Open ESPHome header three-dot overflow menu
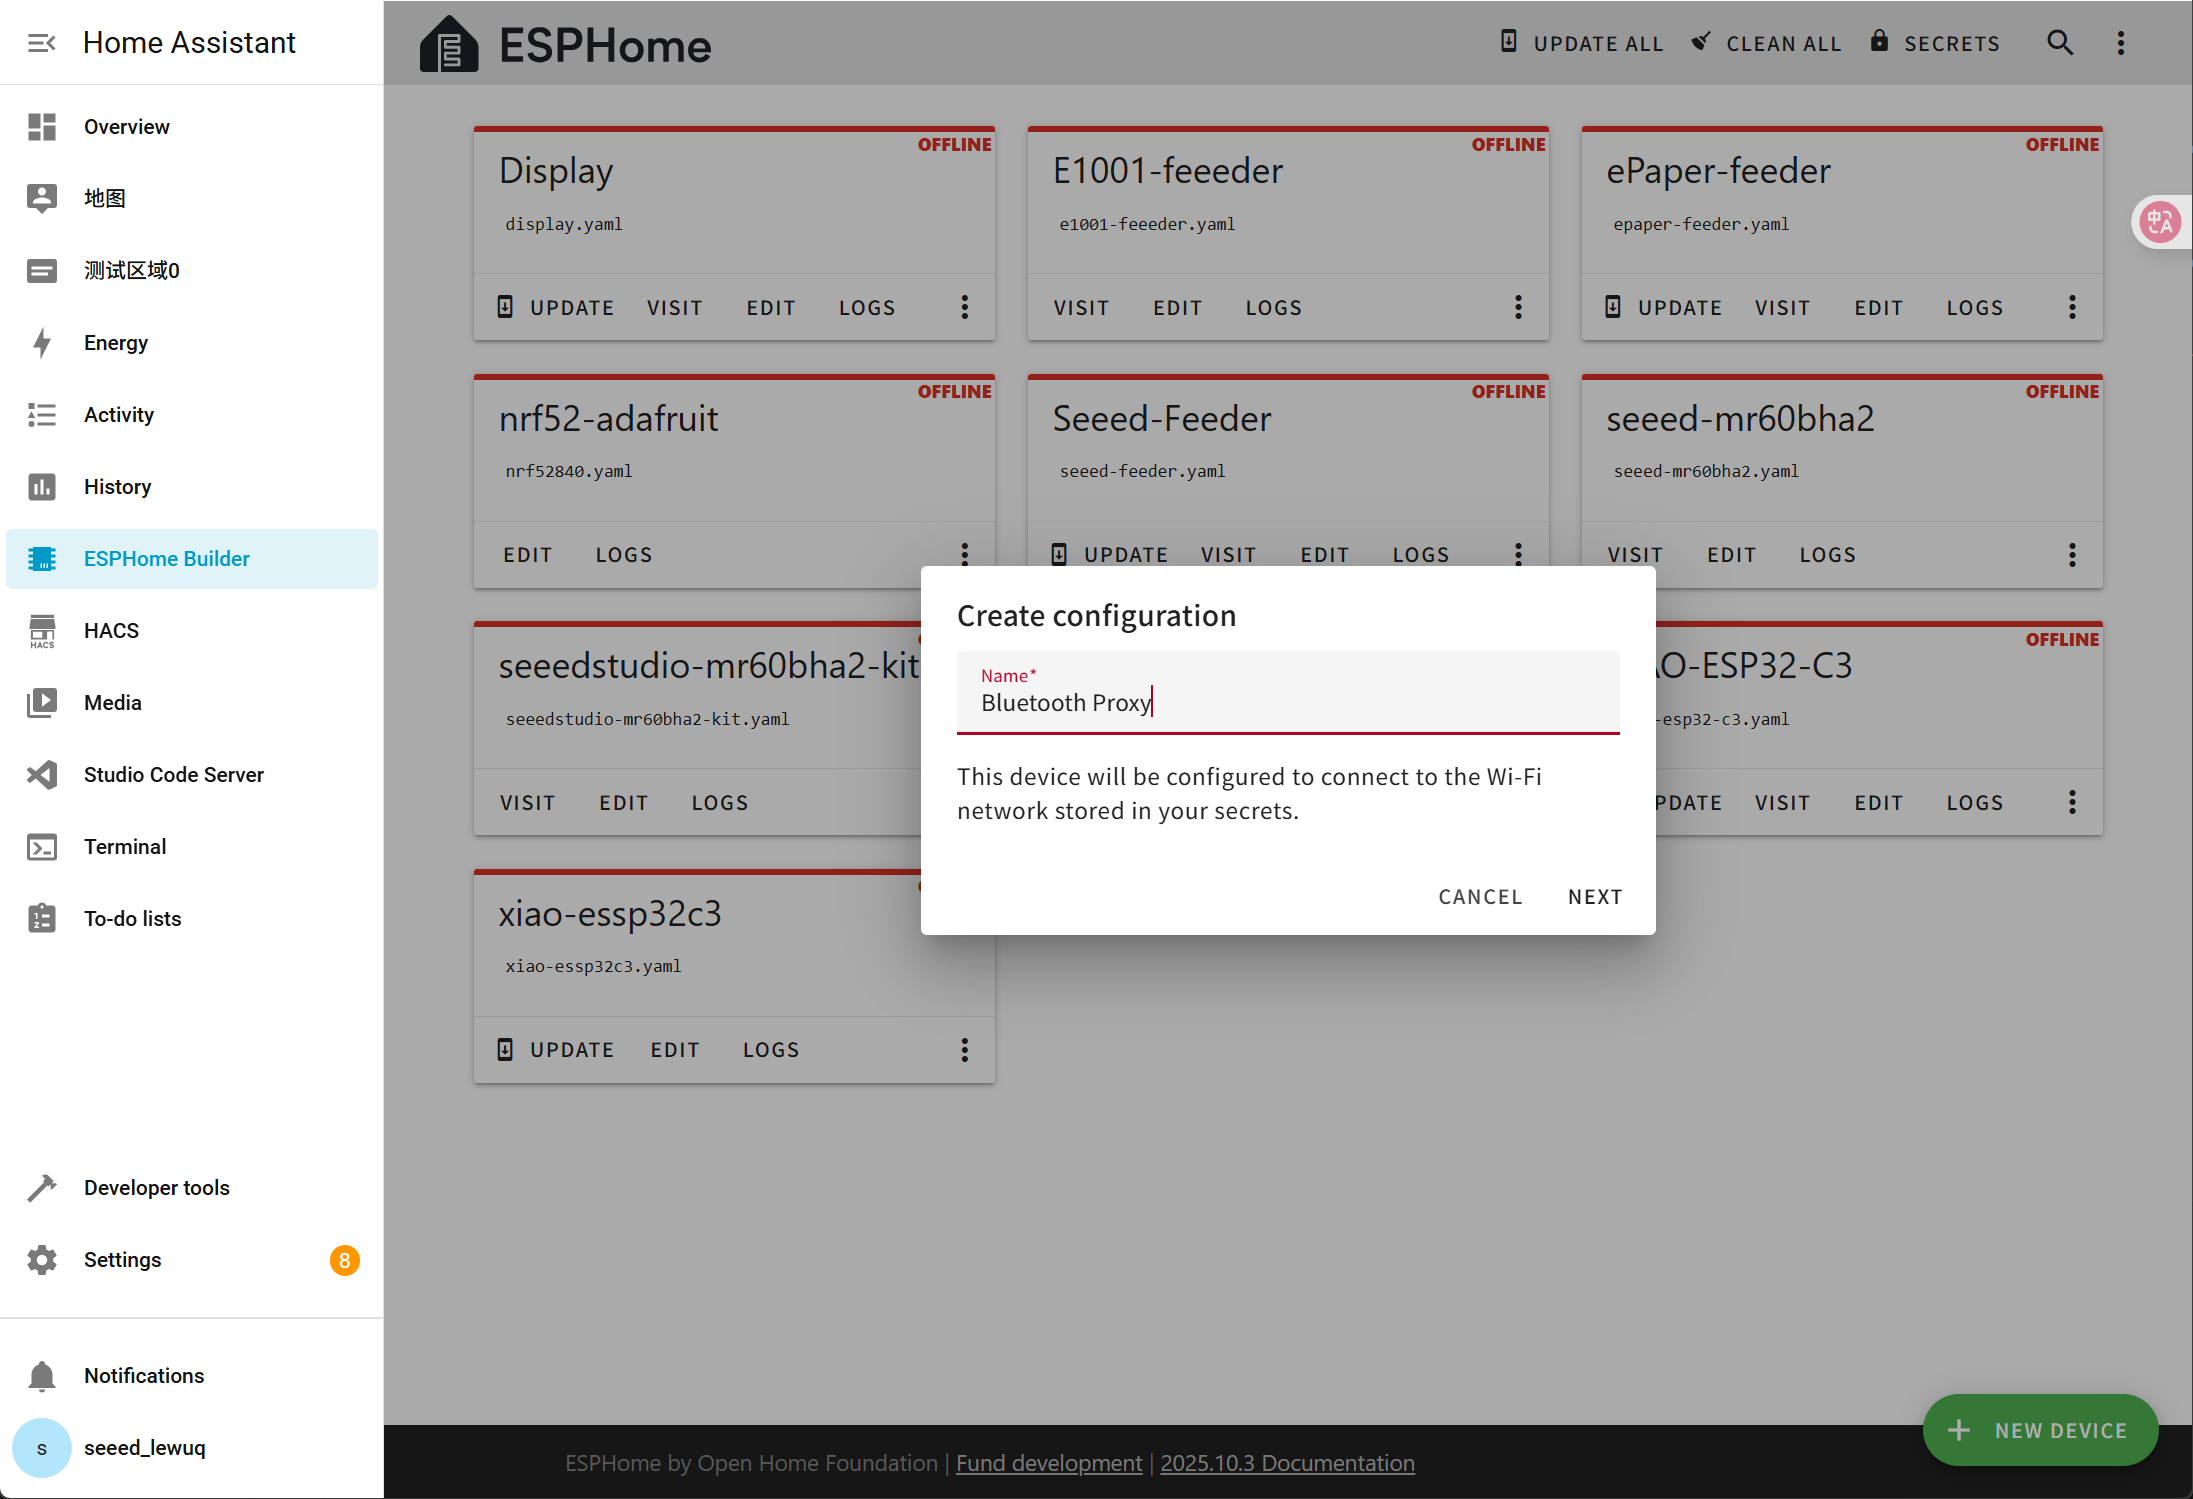The height and width of the screenshot is (1499, 2193). [x=2120, y=43]
